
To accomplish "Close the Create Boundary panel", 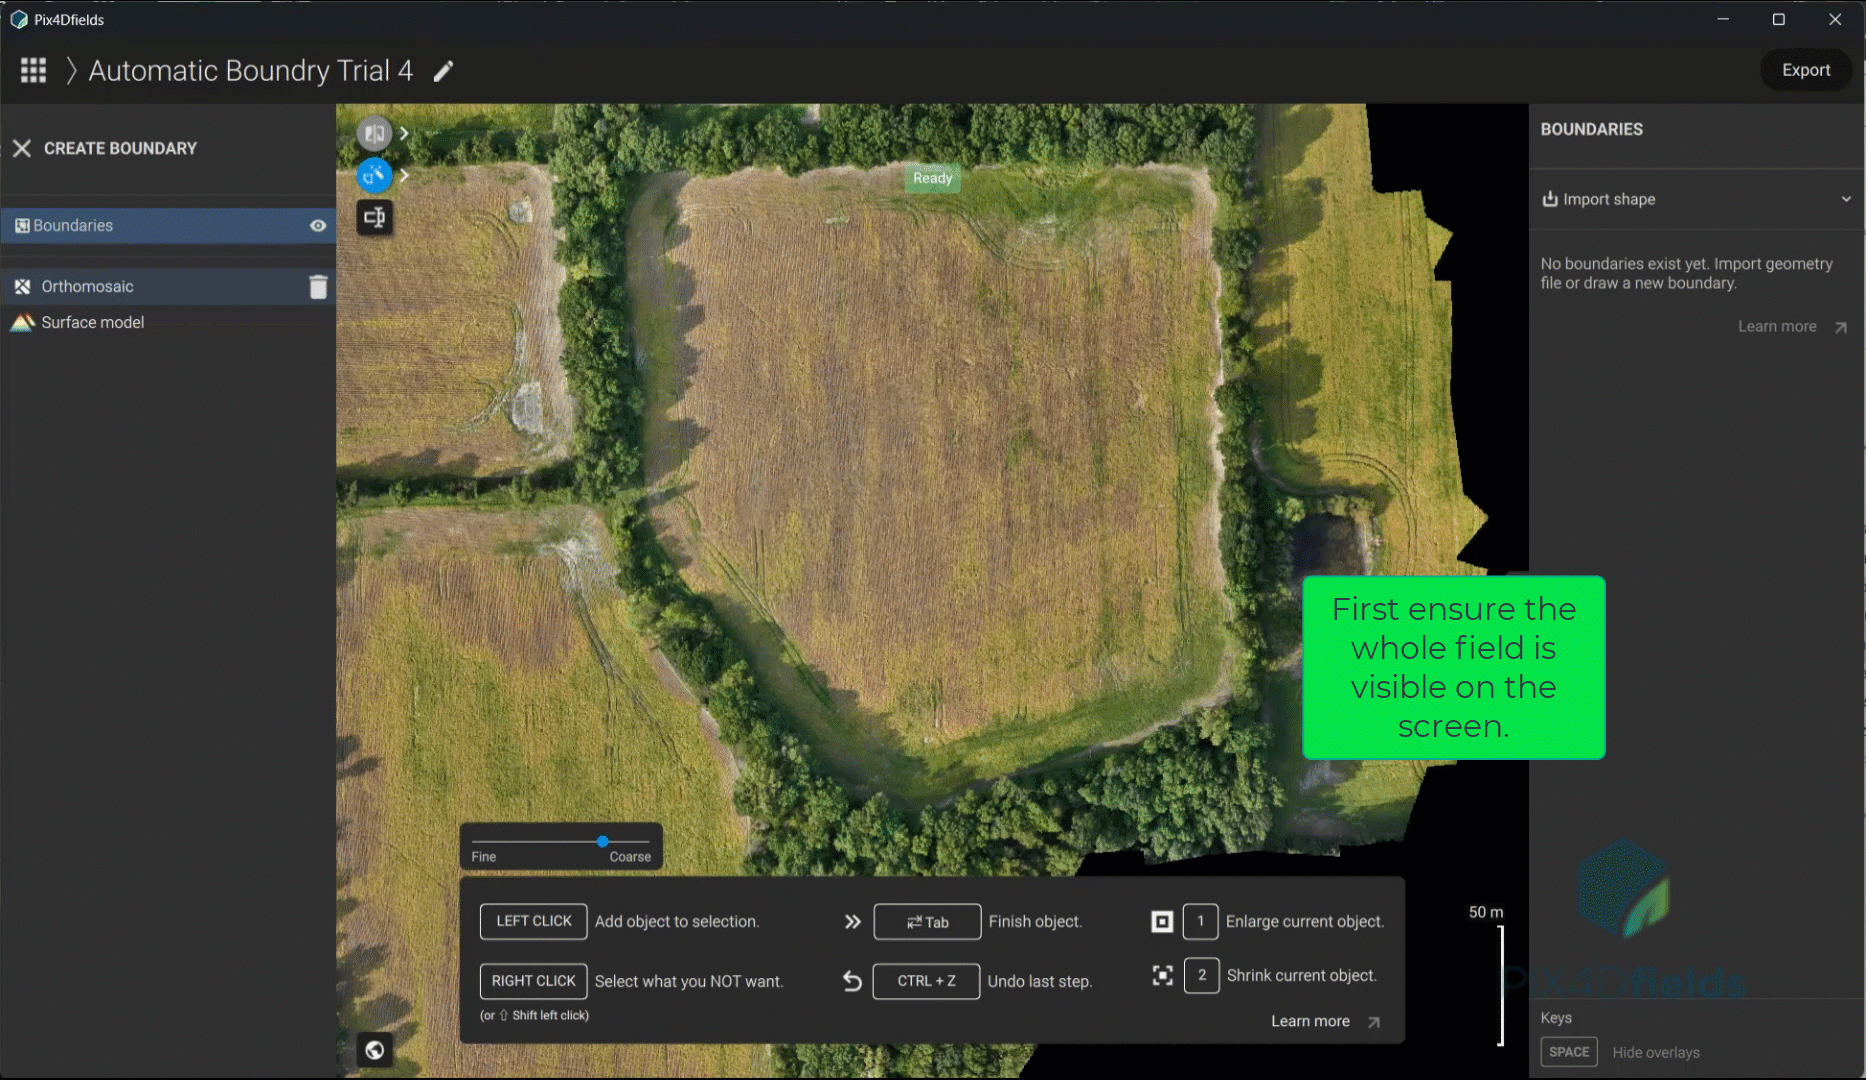I will click(x=22, y=148).
